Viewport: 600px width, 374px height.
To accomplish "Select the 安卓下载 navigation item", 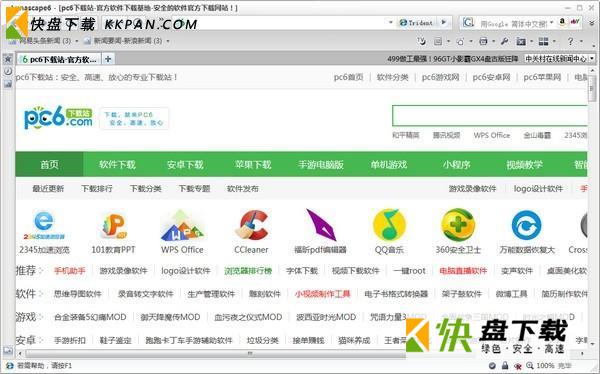I will click(185, 165).
